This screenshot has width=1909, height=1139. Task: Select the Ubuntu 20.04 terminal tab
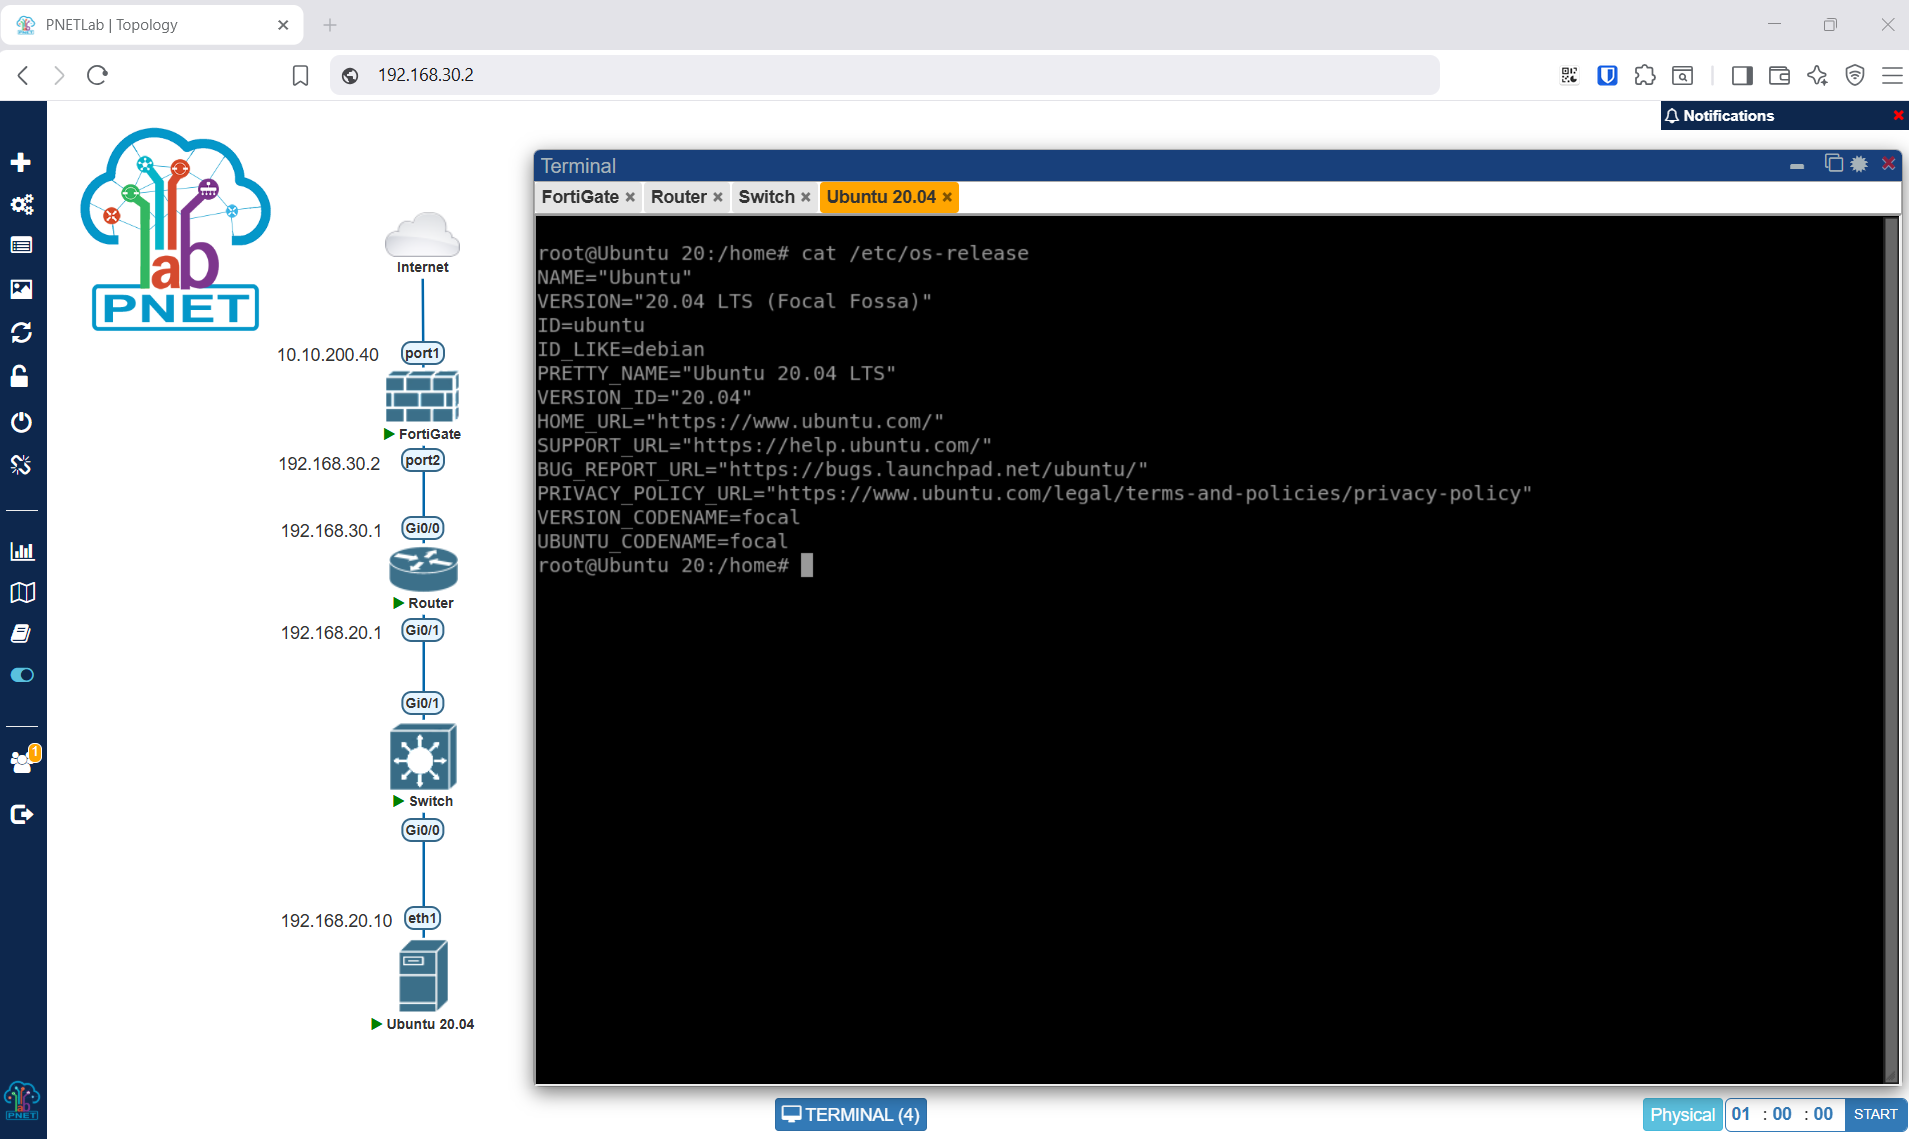(880, 197)
